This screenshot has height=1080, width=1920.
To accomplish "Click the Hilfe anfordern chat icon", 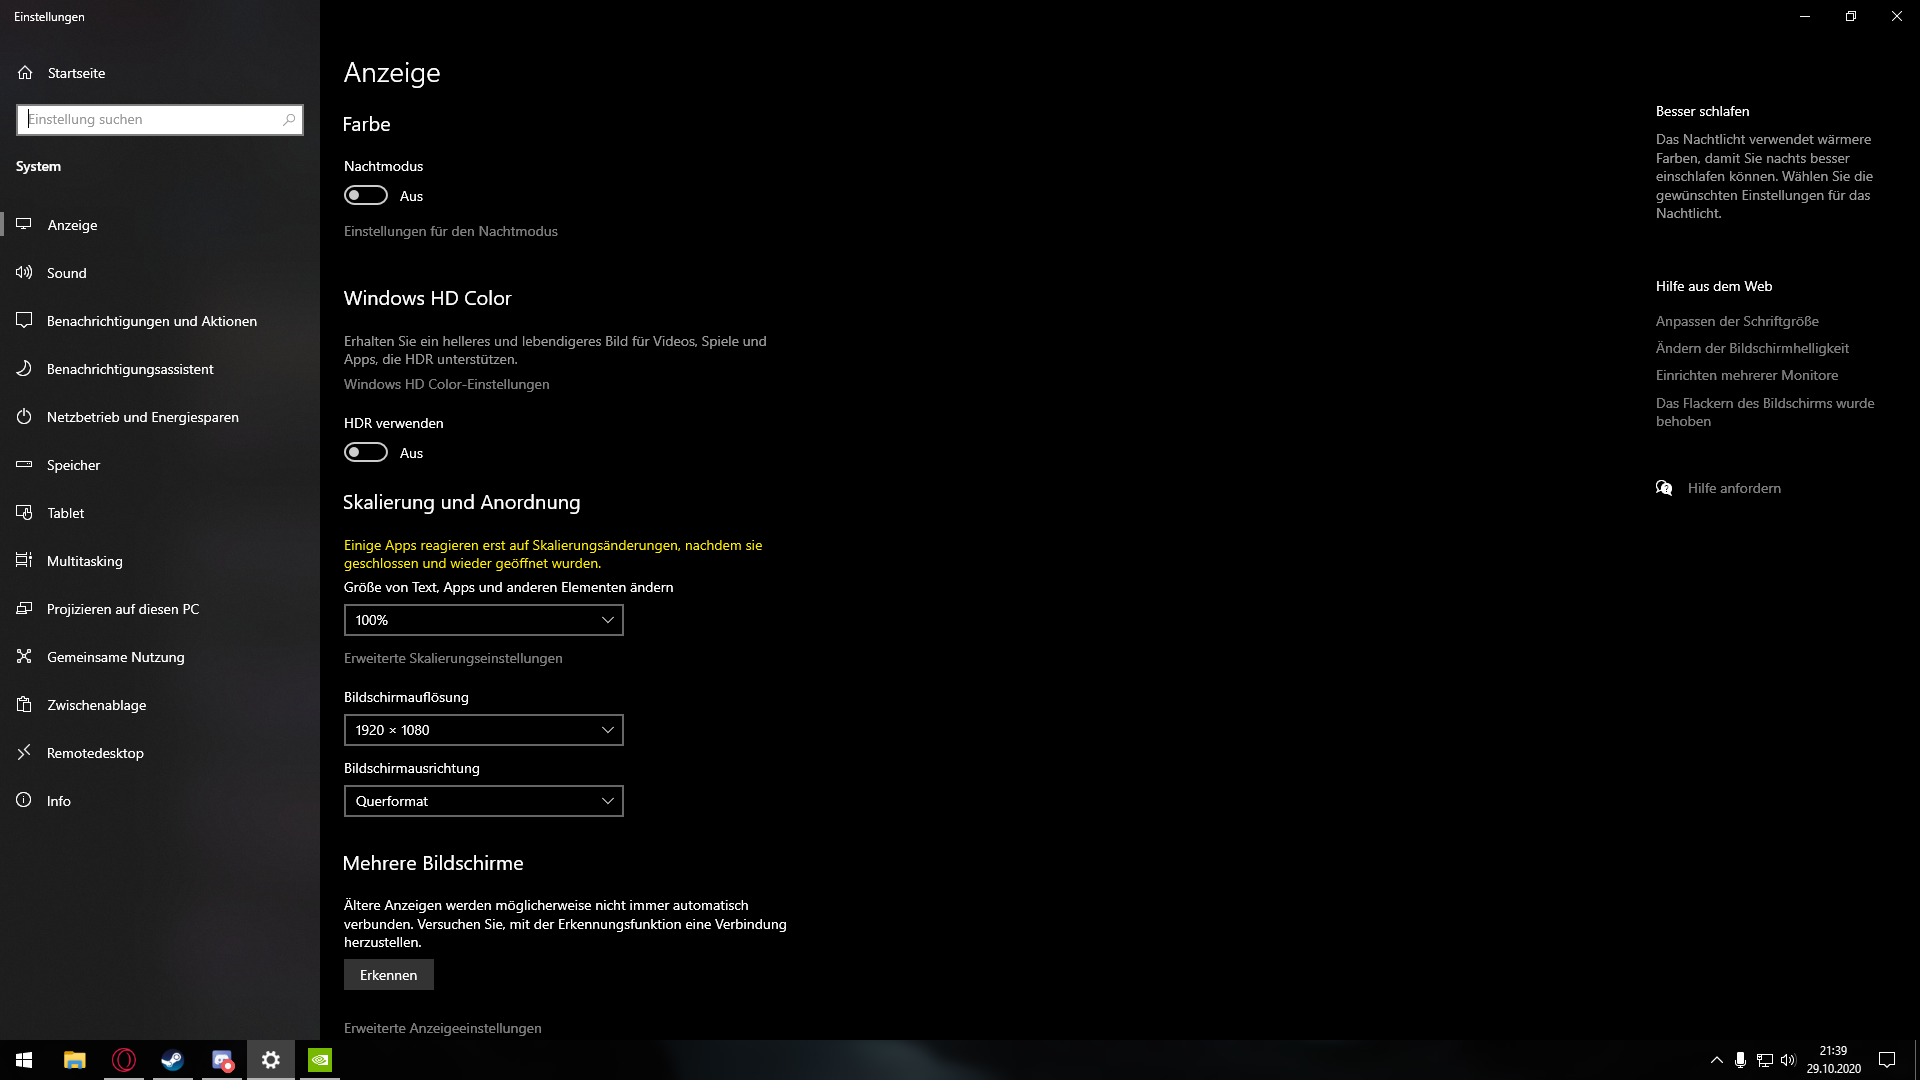I will click(x=1664, y=488).
